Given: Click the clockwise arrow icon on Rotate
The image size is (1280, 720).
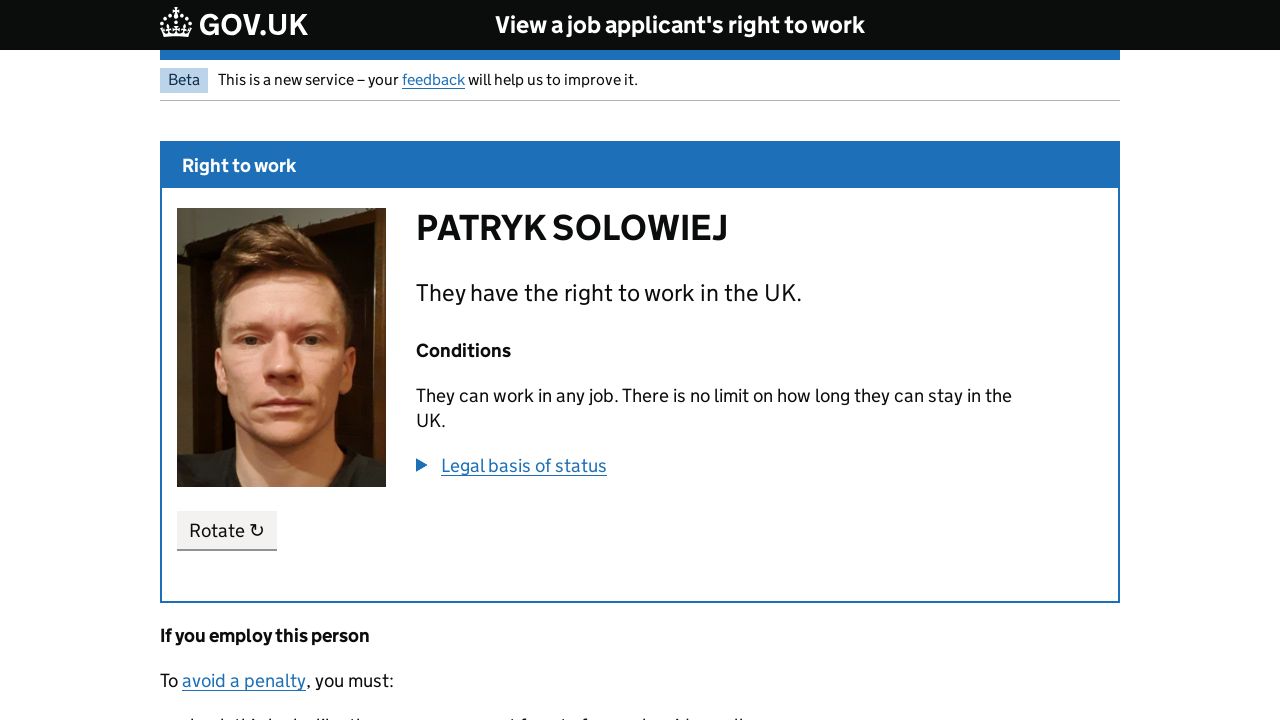Looking at the screenshot, I should 257,530.
